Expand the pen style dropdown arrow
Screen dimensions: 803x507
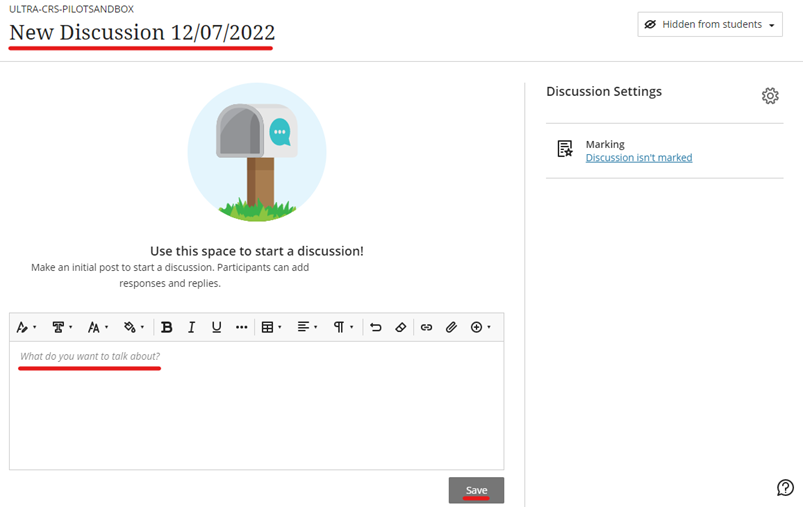tap(35, 327)
